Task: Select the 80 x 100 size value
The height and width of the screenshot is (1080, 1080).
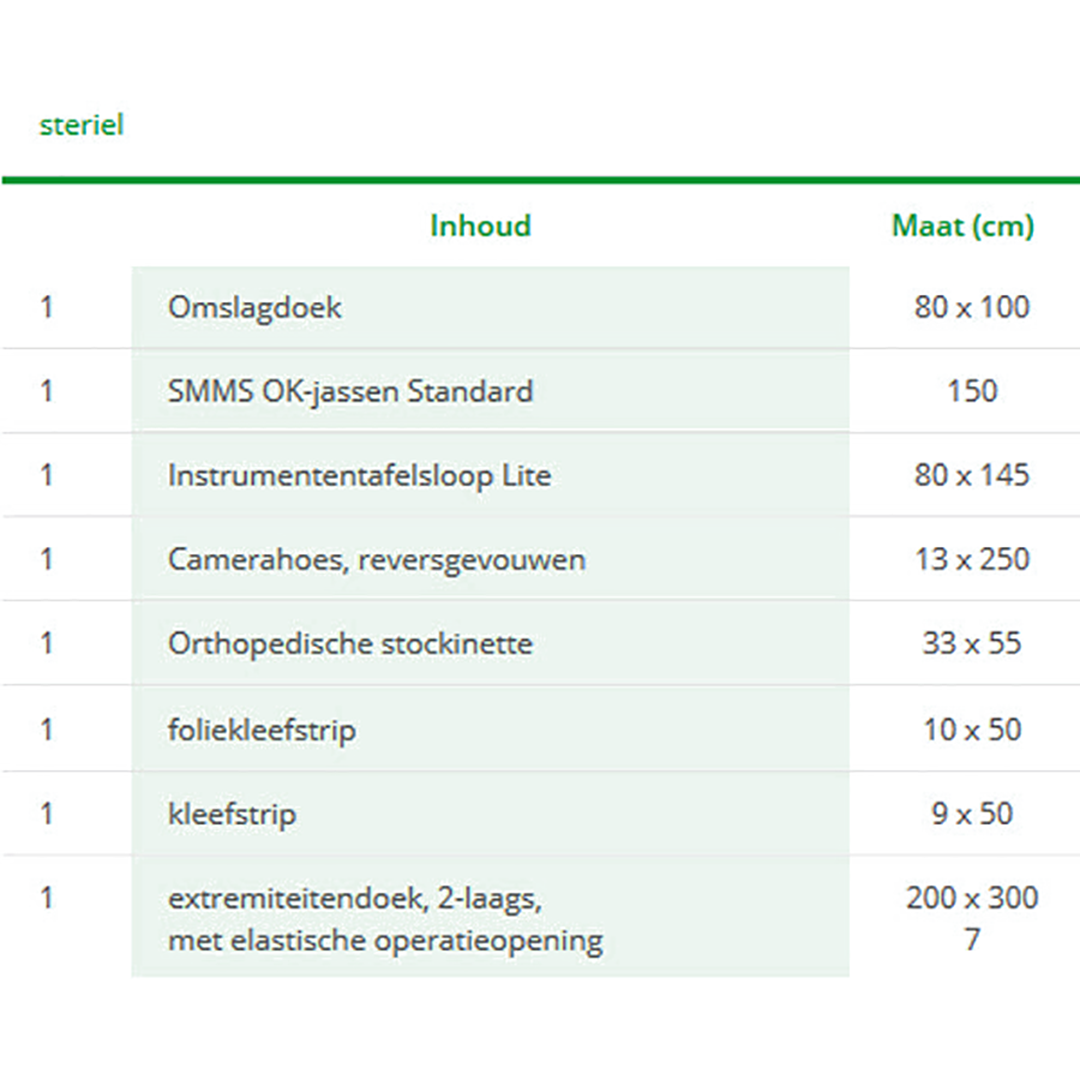Action: click(x=972, y=307)
